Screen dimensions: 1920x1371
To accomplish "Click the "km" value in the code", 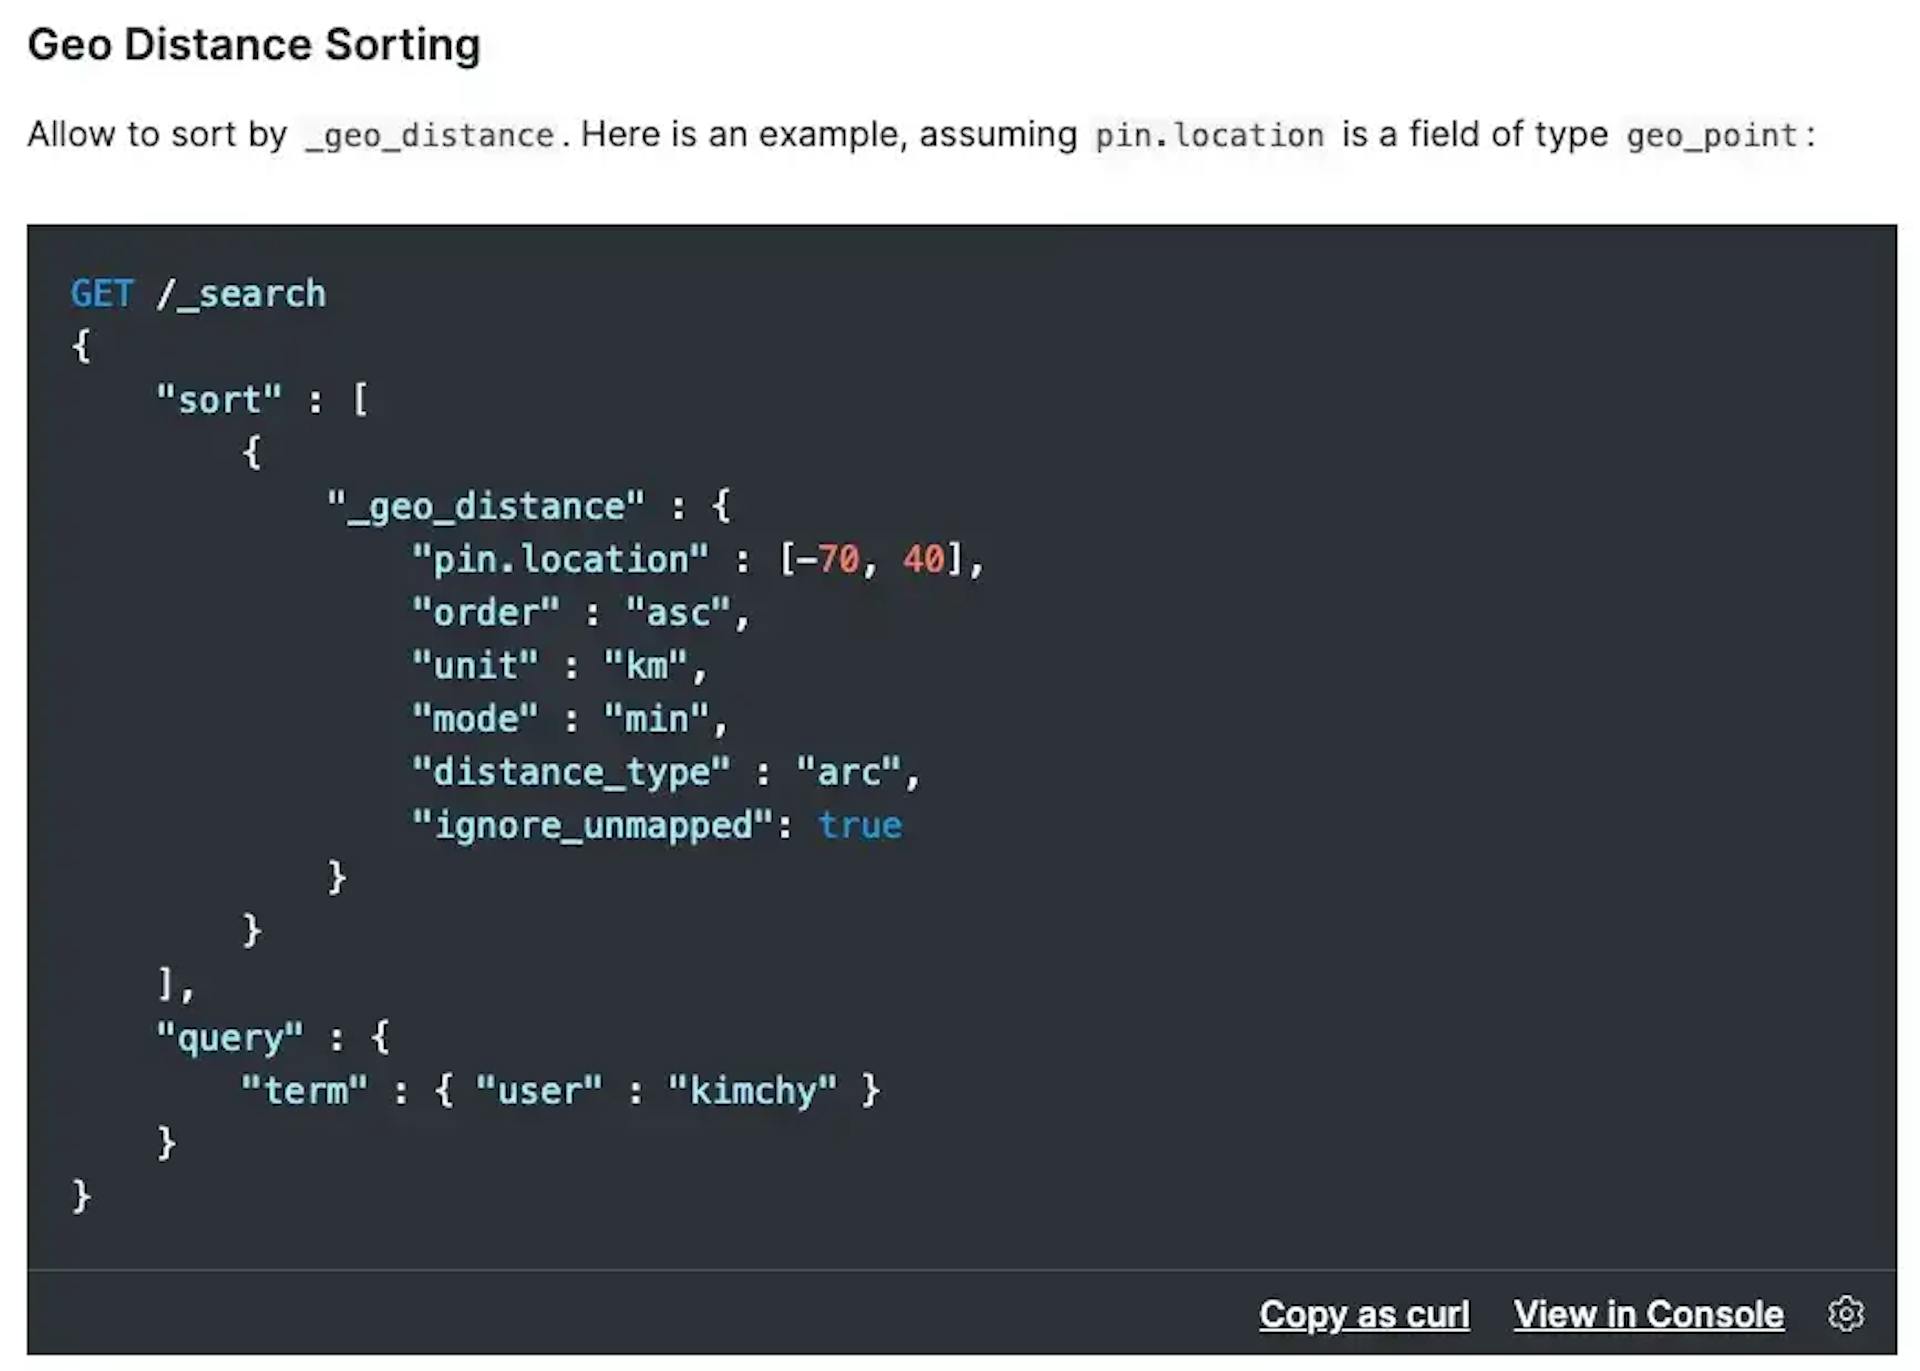I will (646, 665).
